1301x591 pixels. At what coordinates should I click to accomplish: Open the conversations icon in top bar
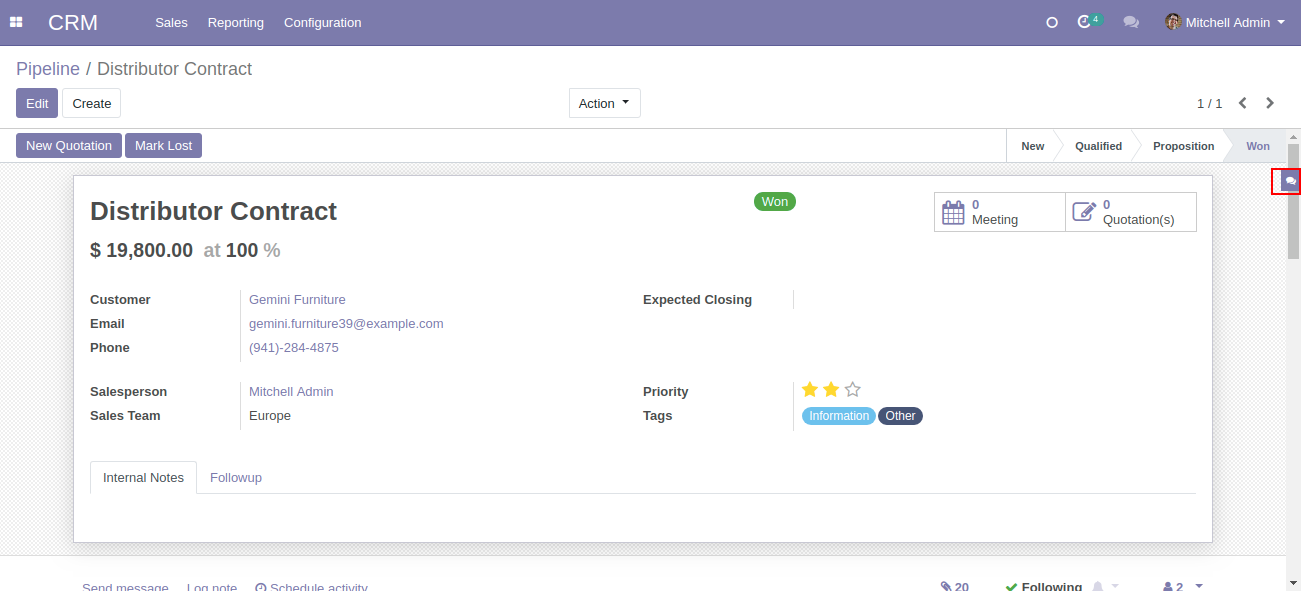[1131, 22]
